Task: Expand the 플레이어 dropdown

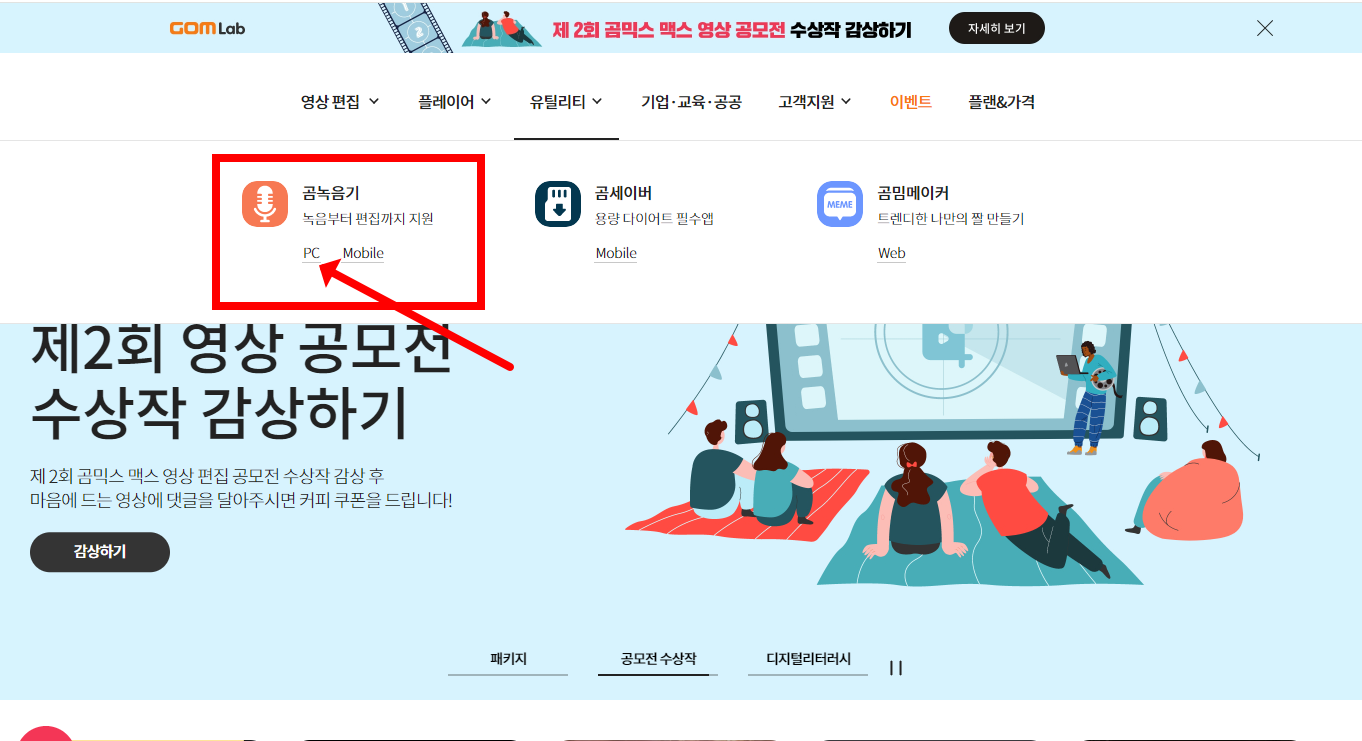Action: coord(453,101)
